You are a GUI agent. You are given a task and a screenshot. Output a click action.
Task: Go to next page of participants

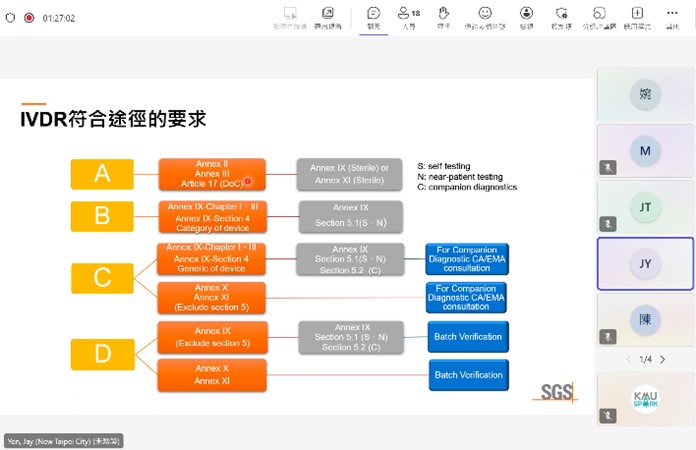pyautogui.click(x=662, y=359)
